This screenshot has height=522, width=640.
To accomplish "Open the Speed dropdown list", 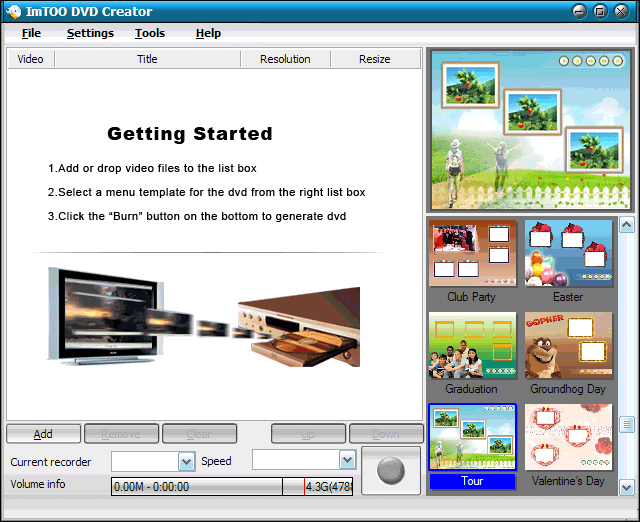I will tap(347, 461).
